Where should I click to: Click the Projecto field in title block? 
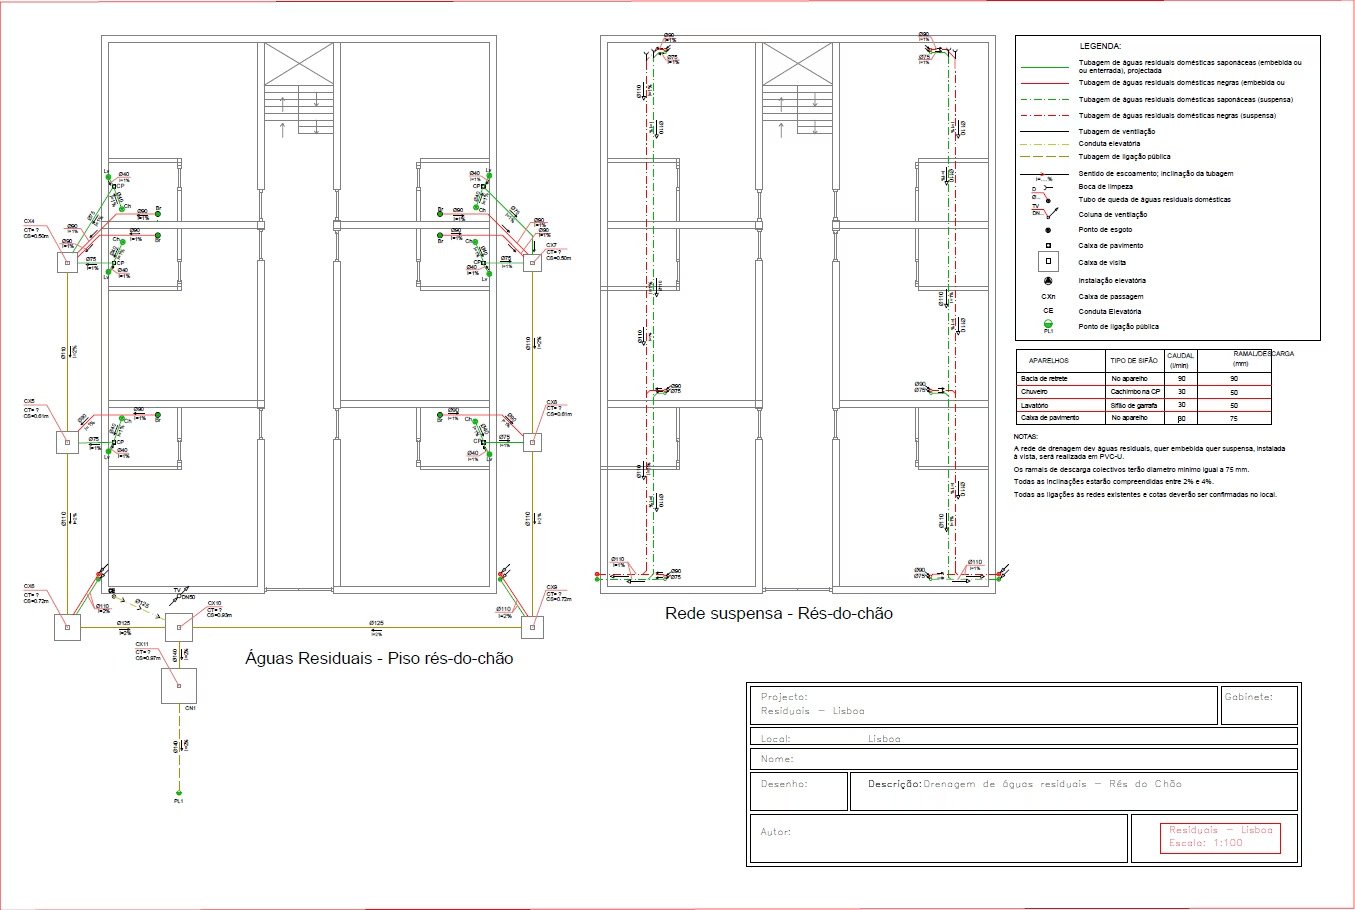click(x=983, y=705)
